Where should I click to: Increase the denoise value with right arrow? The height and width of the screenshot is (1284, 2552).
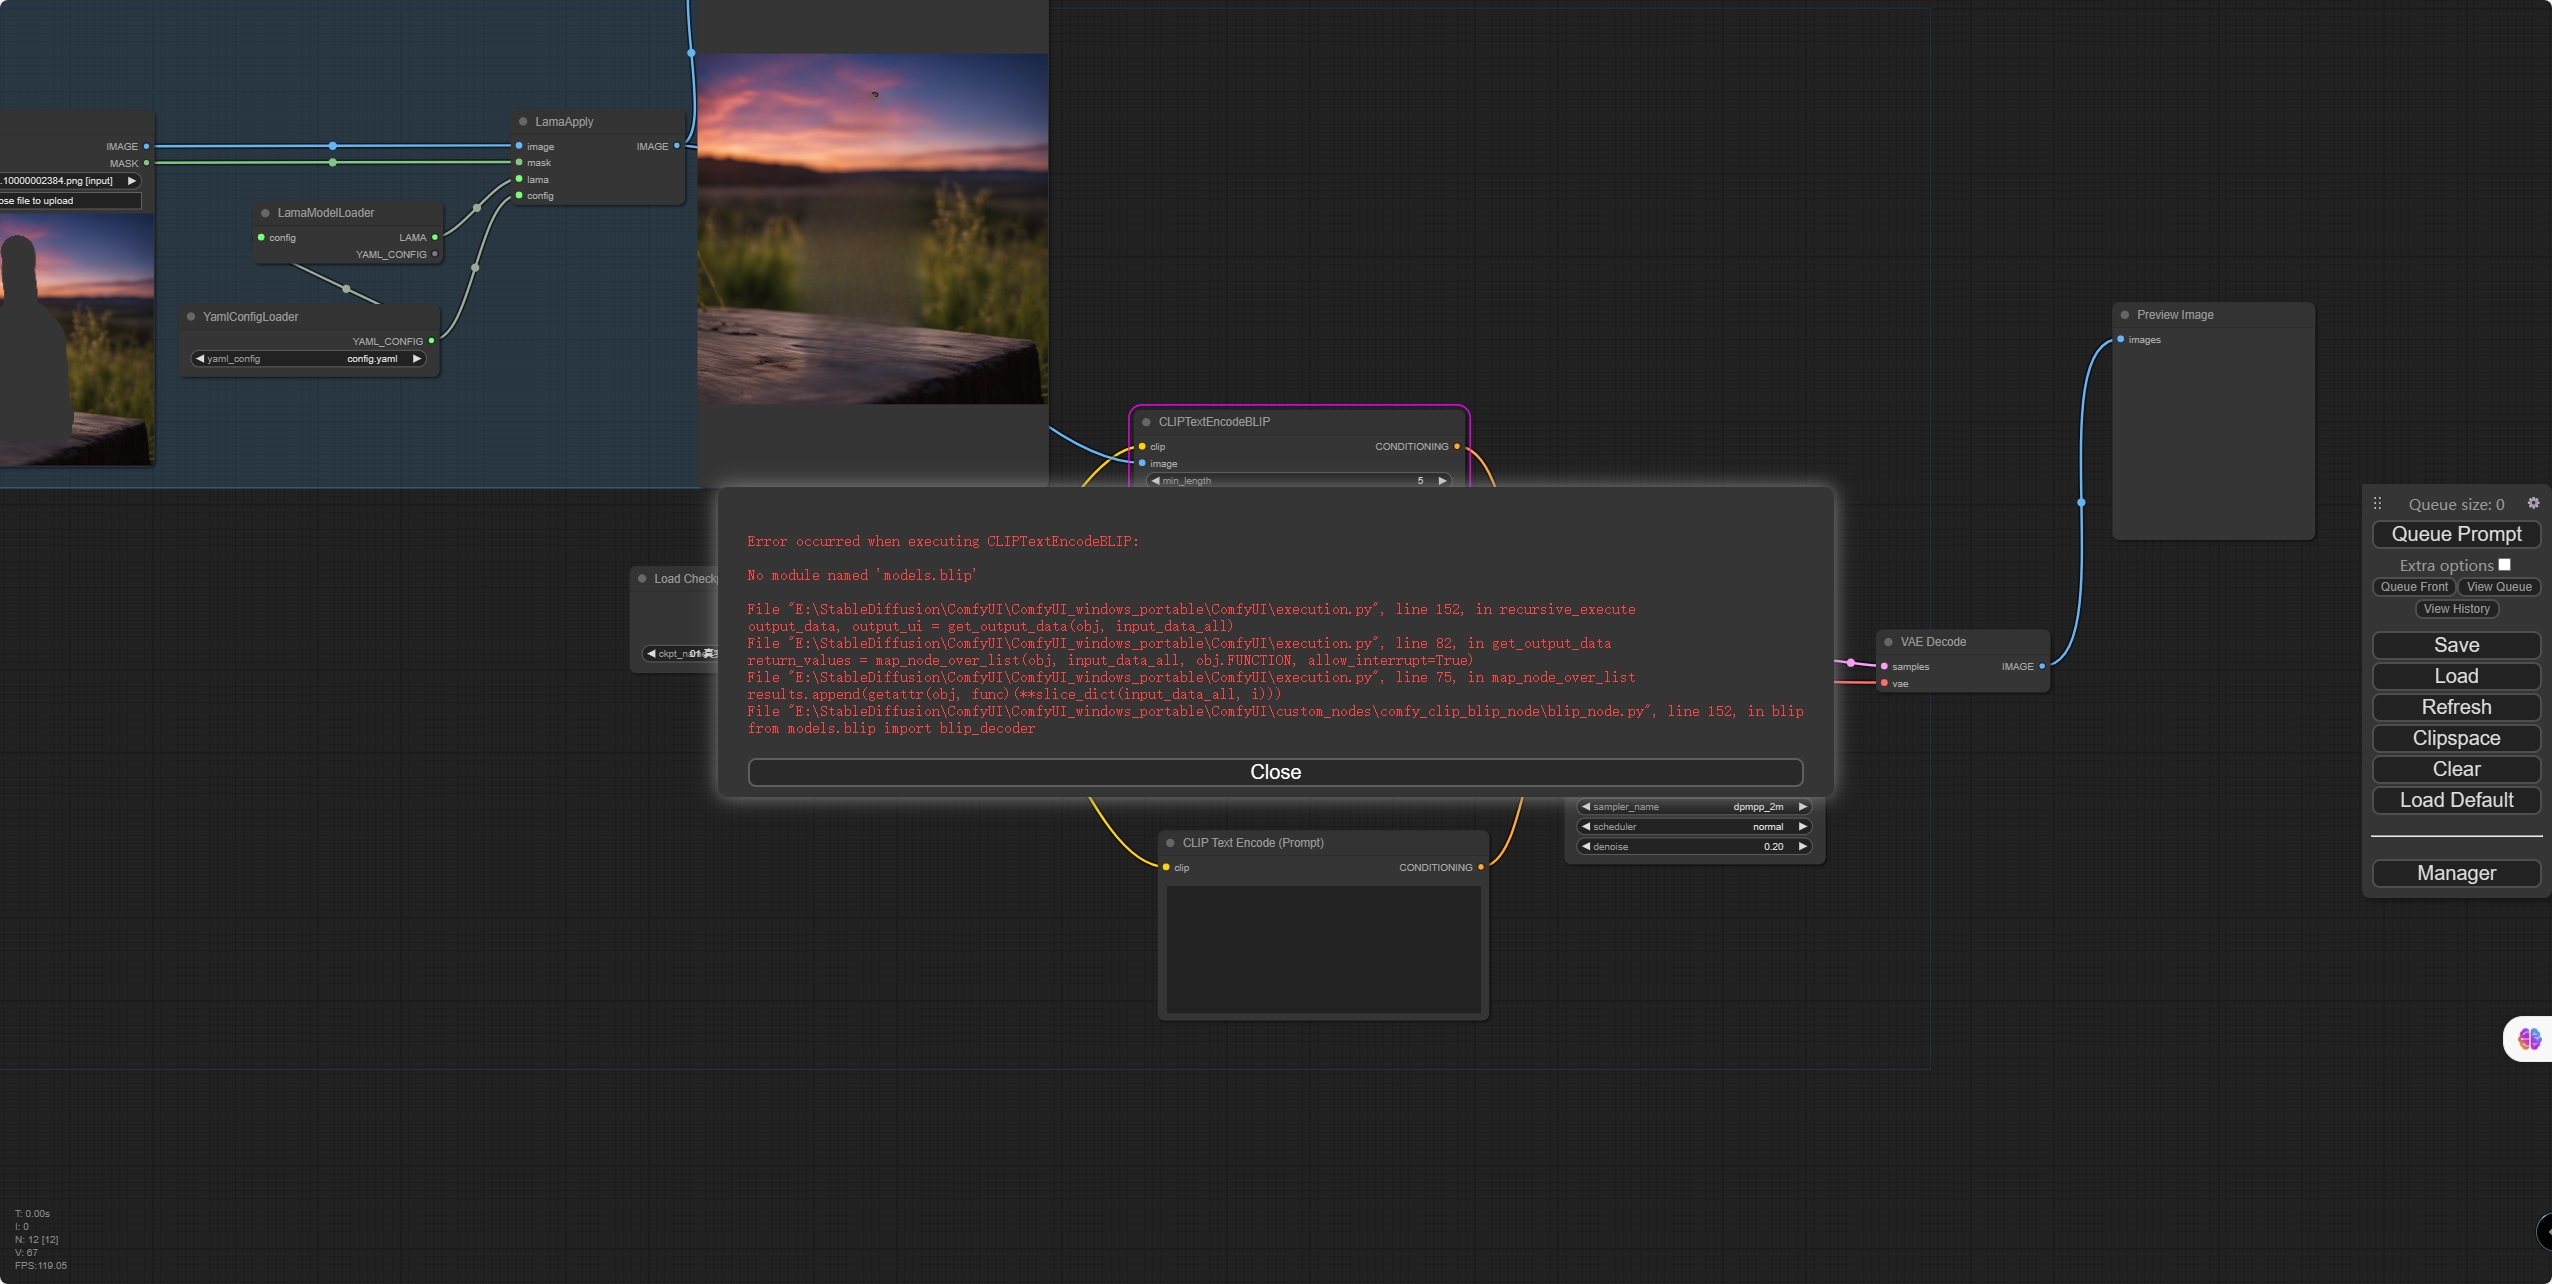(1803, 846)
